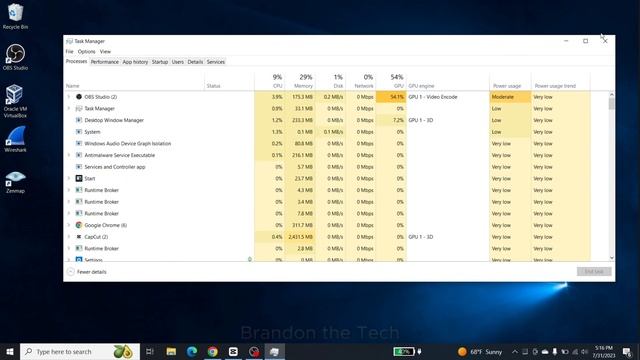Image resolution: width=640 pixels, height=360 pixels.
Task: Collapse view with Fewer details
Action: click(87, 271)
